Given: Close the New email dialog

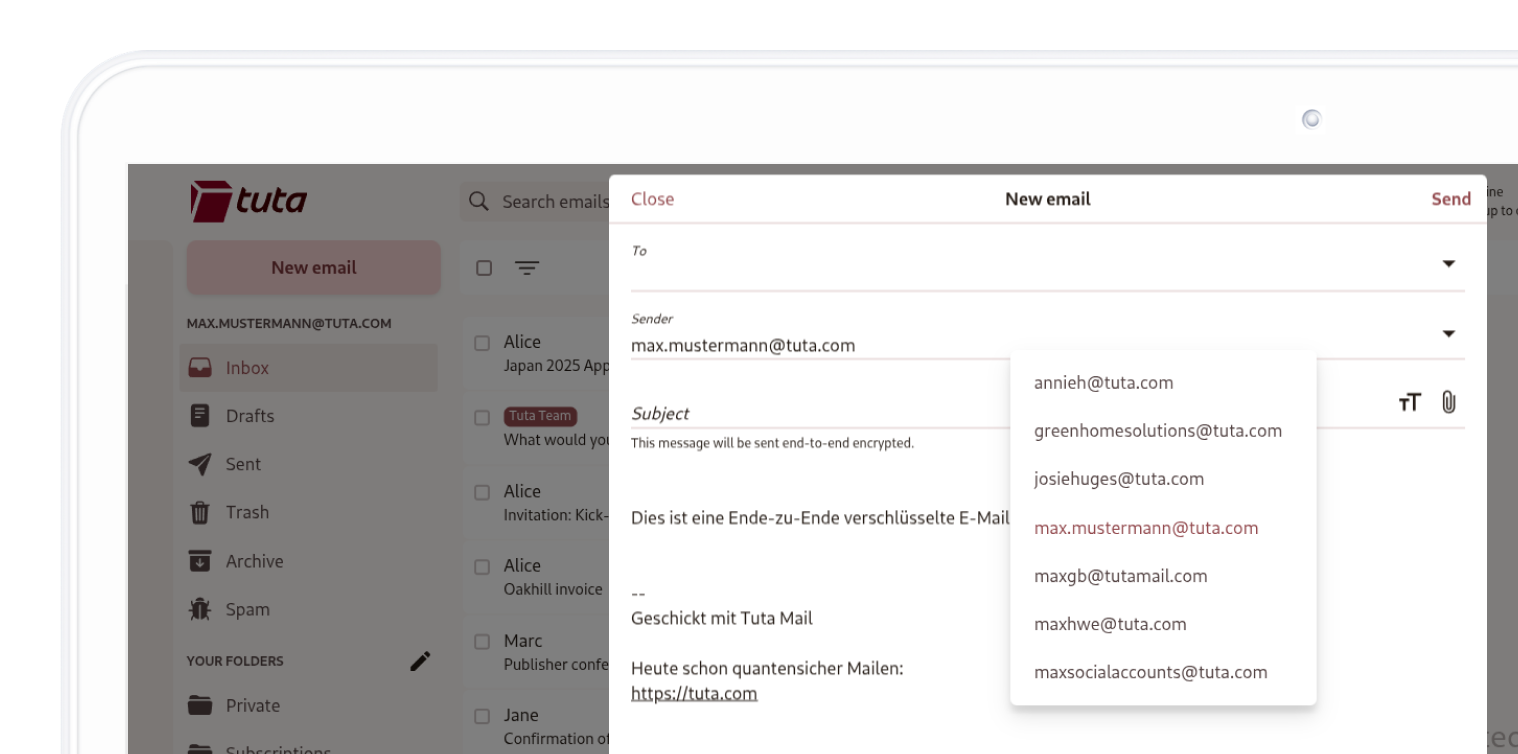Looking at the screenshot, I should pos(653,199).
